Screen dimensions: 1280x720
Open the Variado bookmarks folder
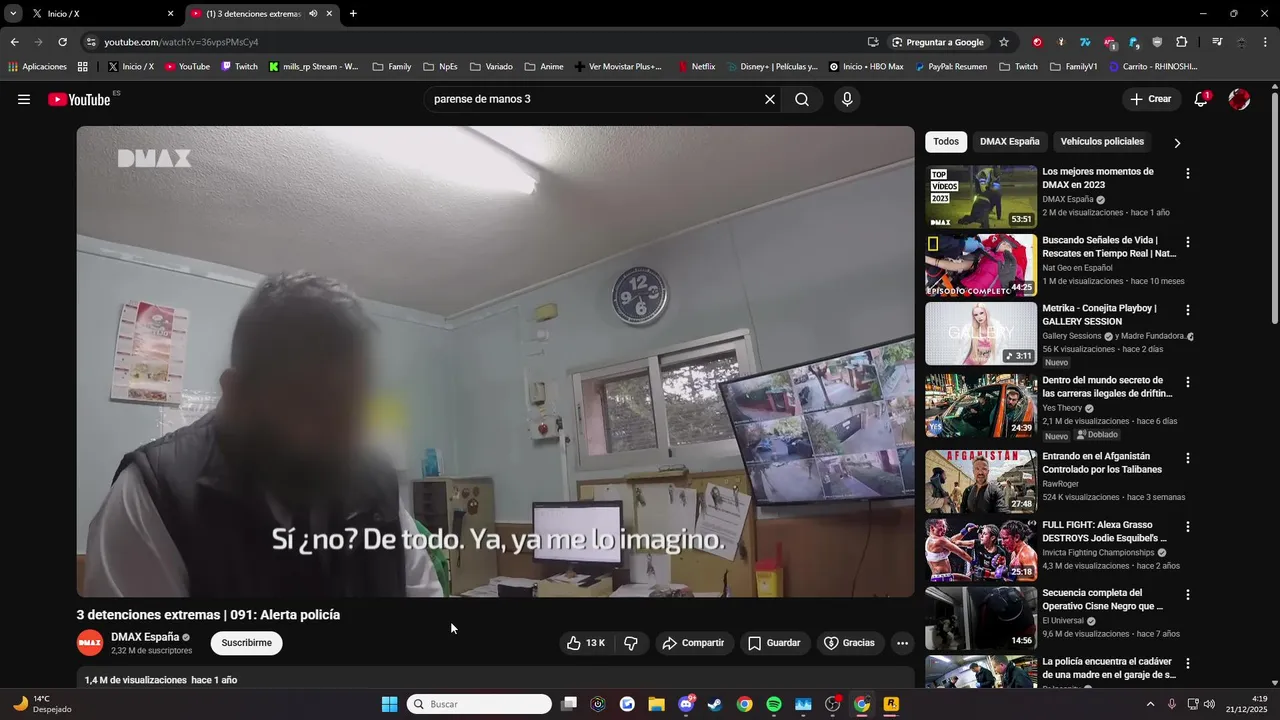pyautogui.click(x=490, y=67)
